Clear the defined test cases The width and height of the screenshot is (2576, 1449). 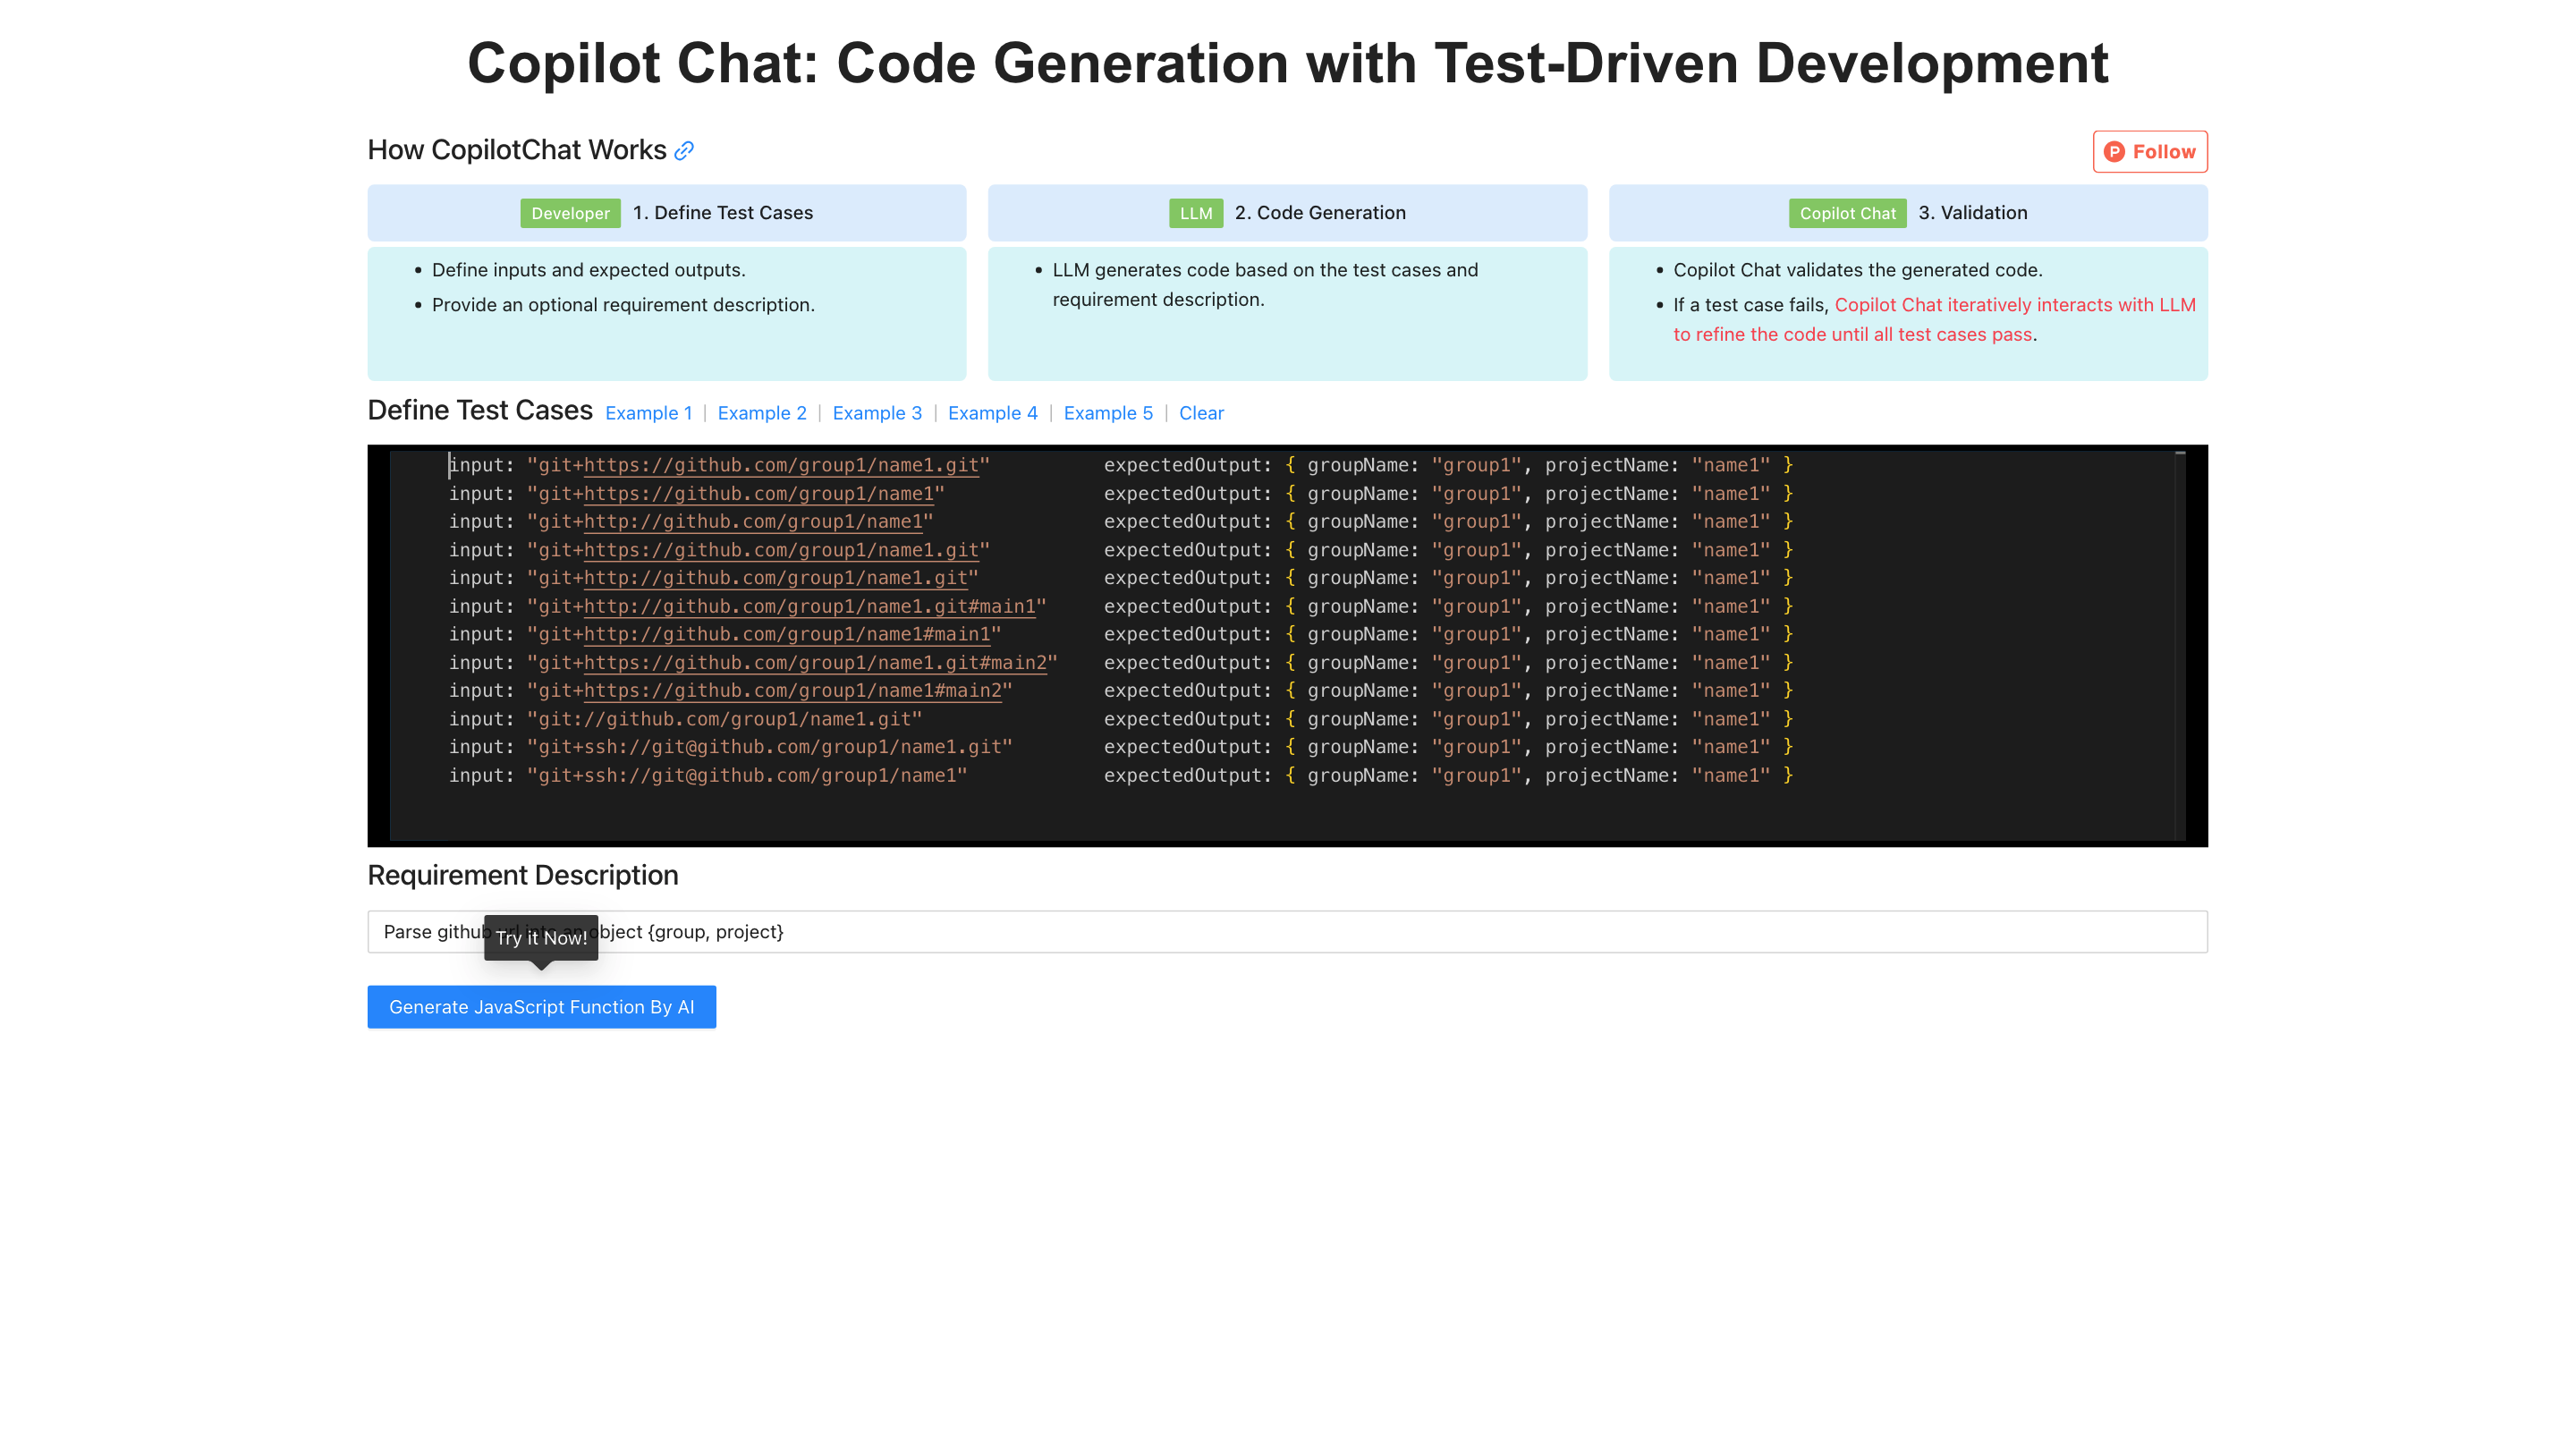[1200, 413]
